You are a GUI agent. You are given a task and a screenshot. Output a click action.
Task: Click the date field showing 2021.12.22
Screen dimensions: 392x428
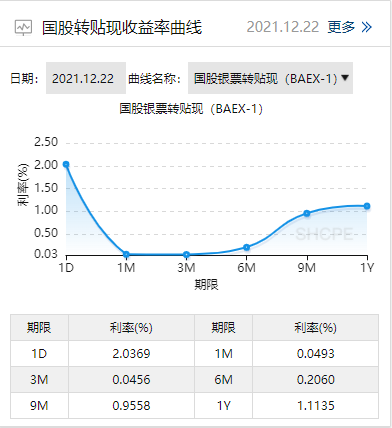pos(86,78)
